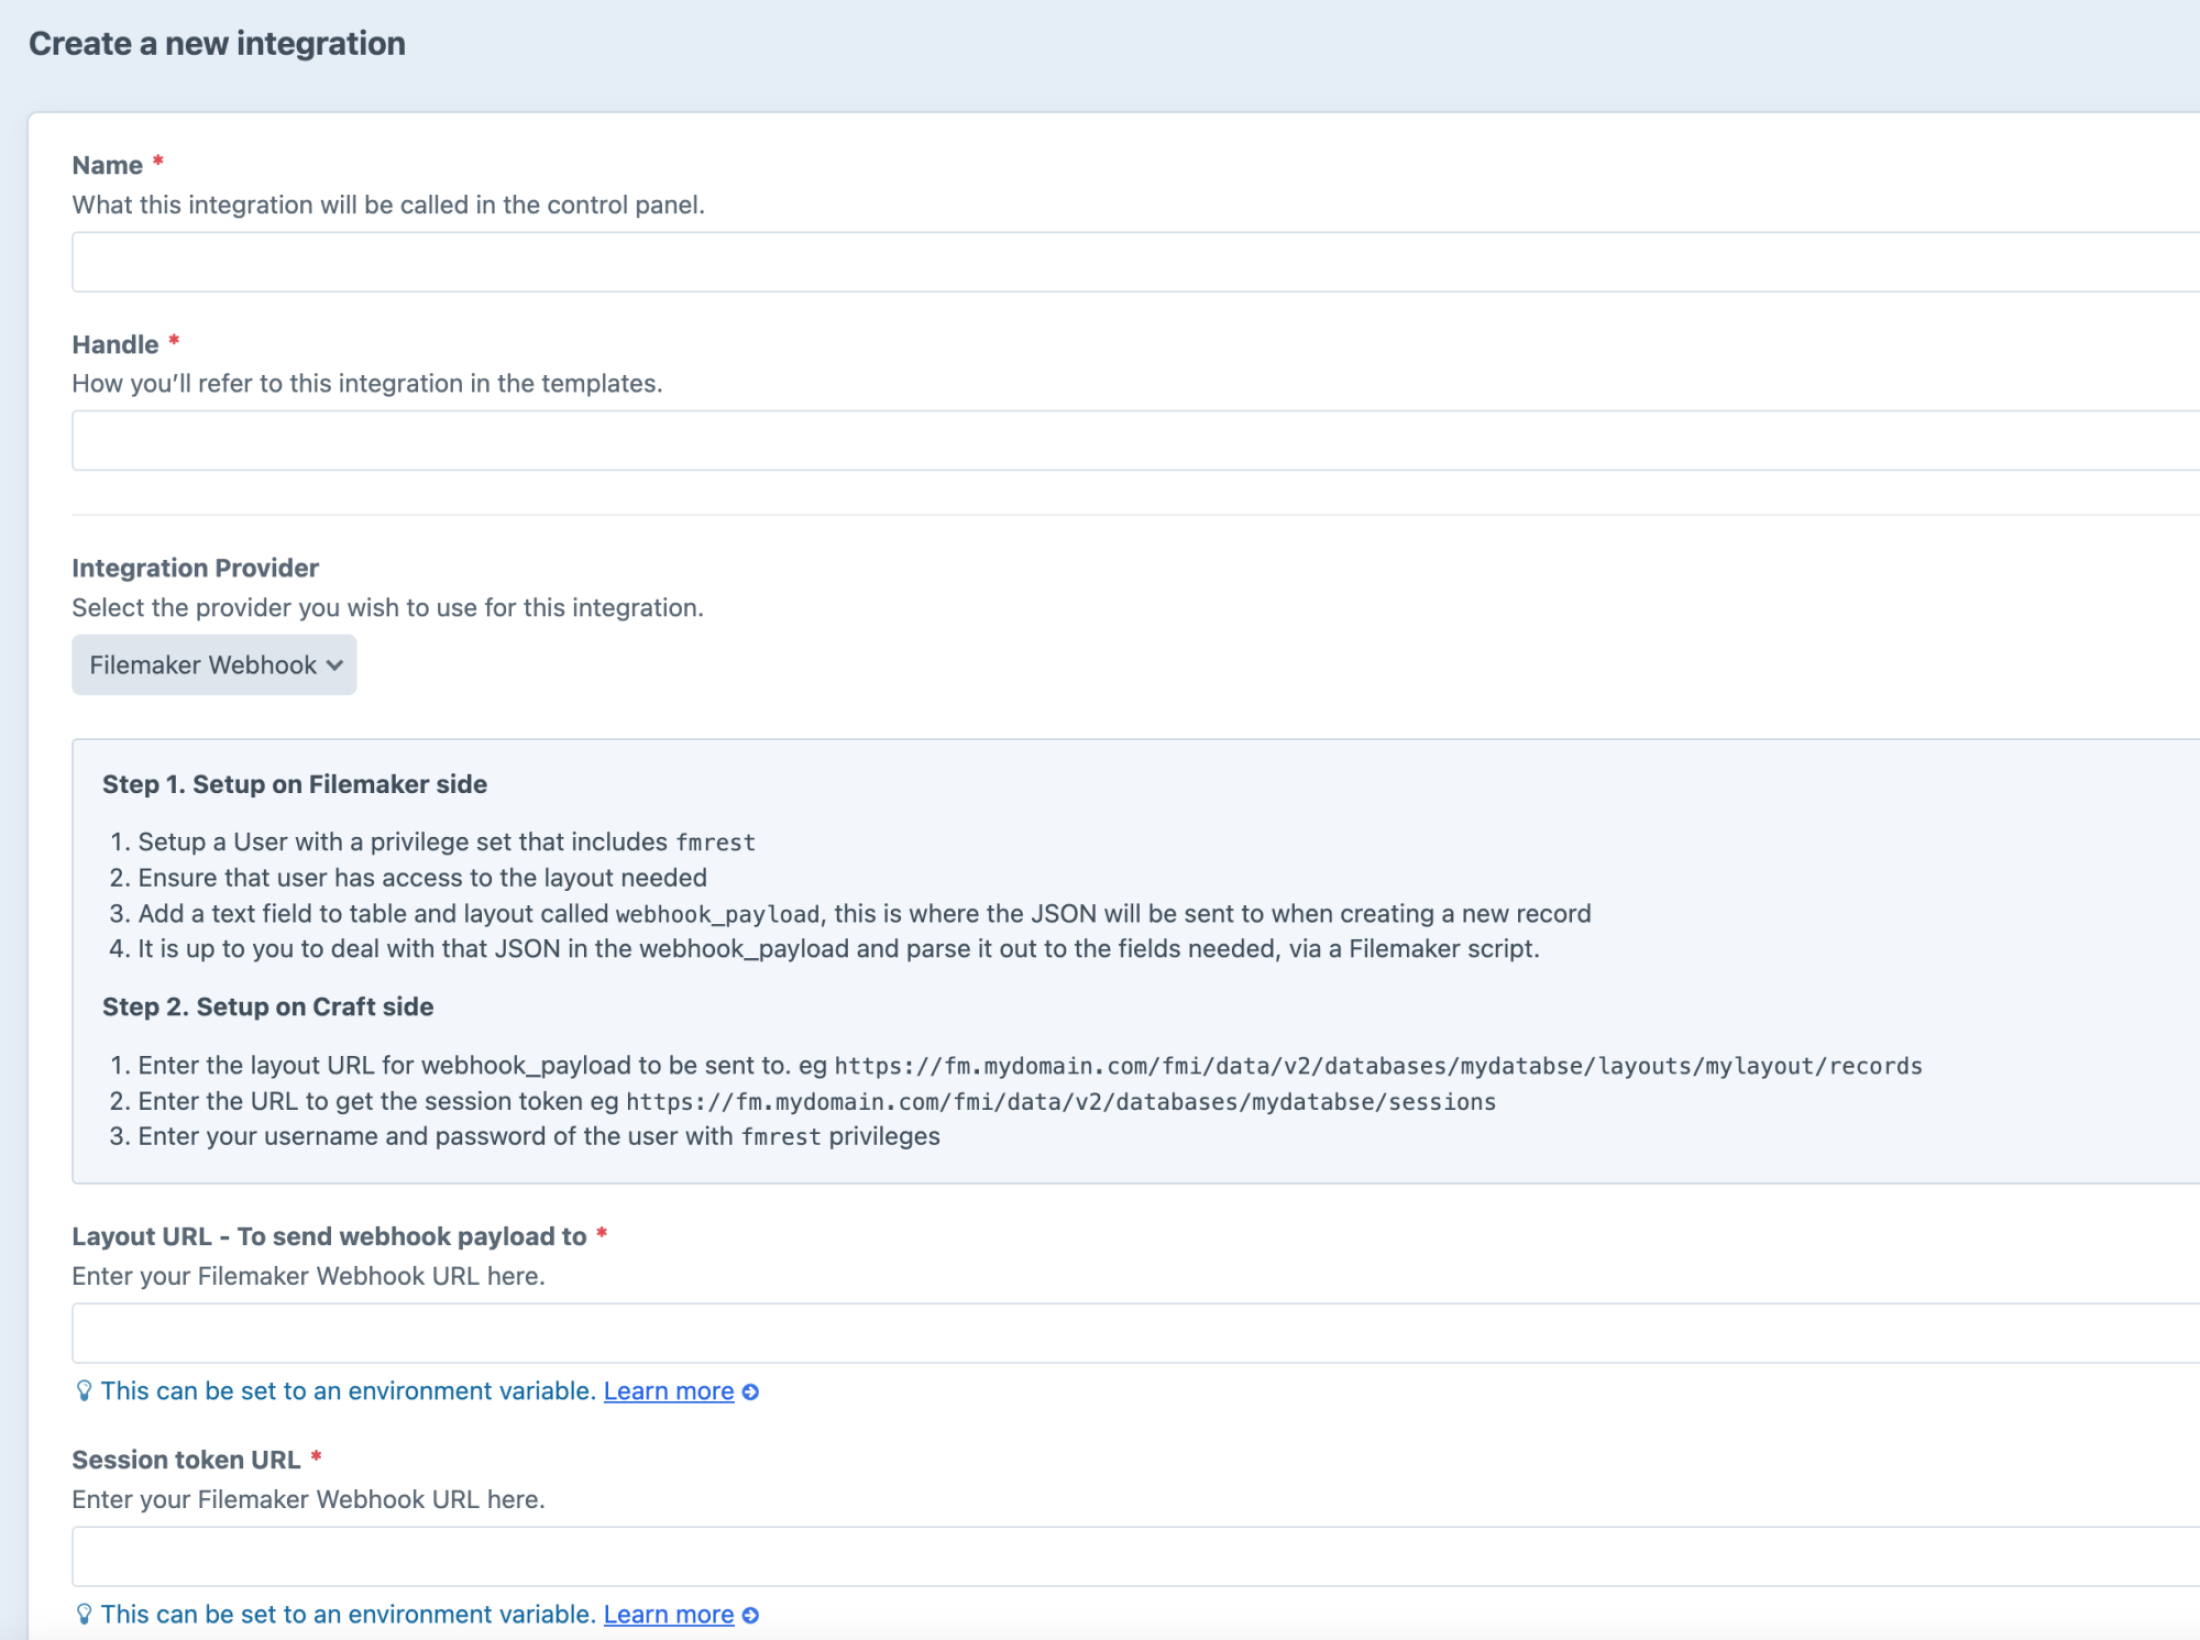Click 'Layout URL - To send webhook payload to' label

(x=329, y=1237)
